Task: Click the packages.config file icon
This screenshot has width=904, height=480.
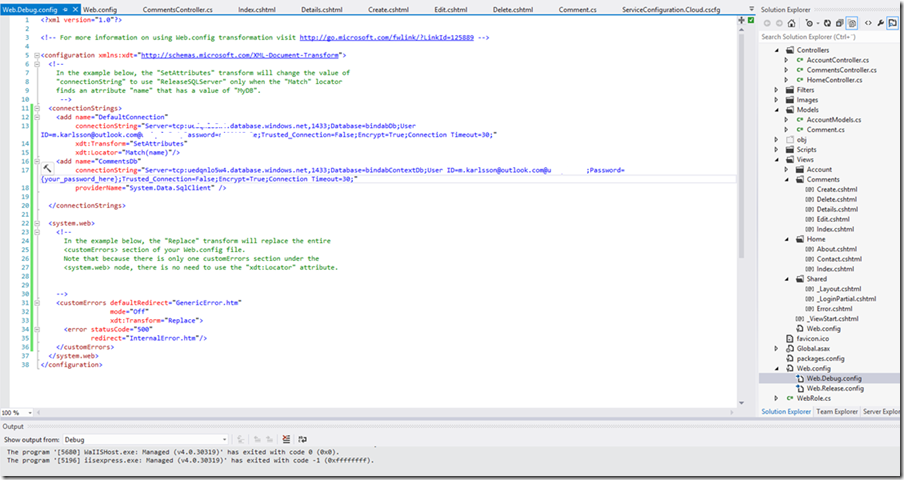Action: (790, 358)
